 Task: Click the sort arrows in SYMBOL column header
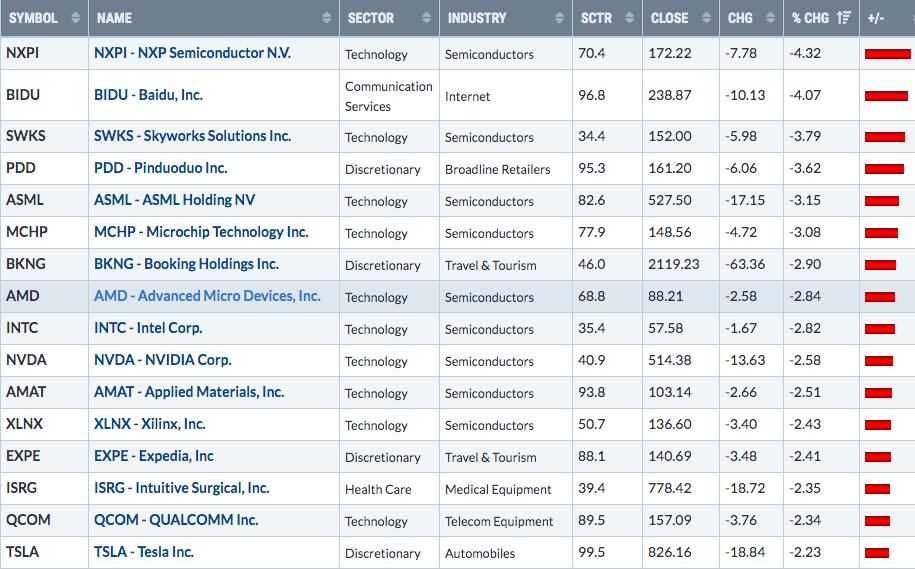[x=76, y=18]
